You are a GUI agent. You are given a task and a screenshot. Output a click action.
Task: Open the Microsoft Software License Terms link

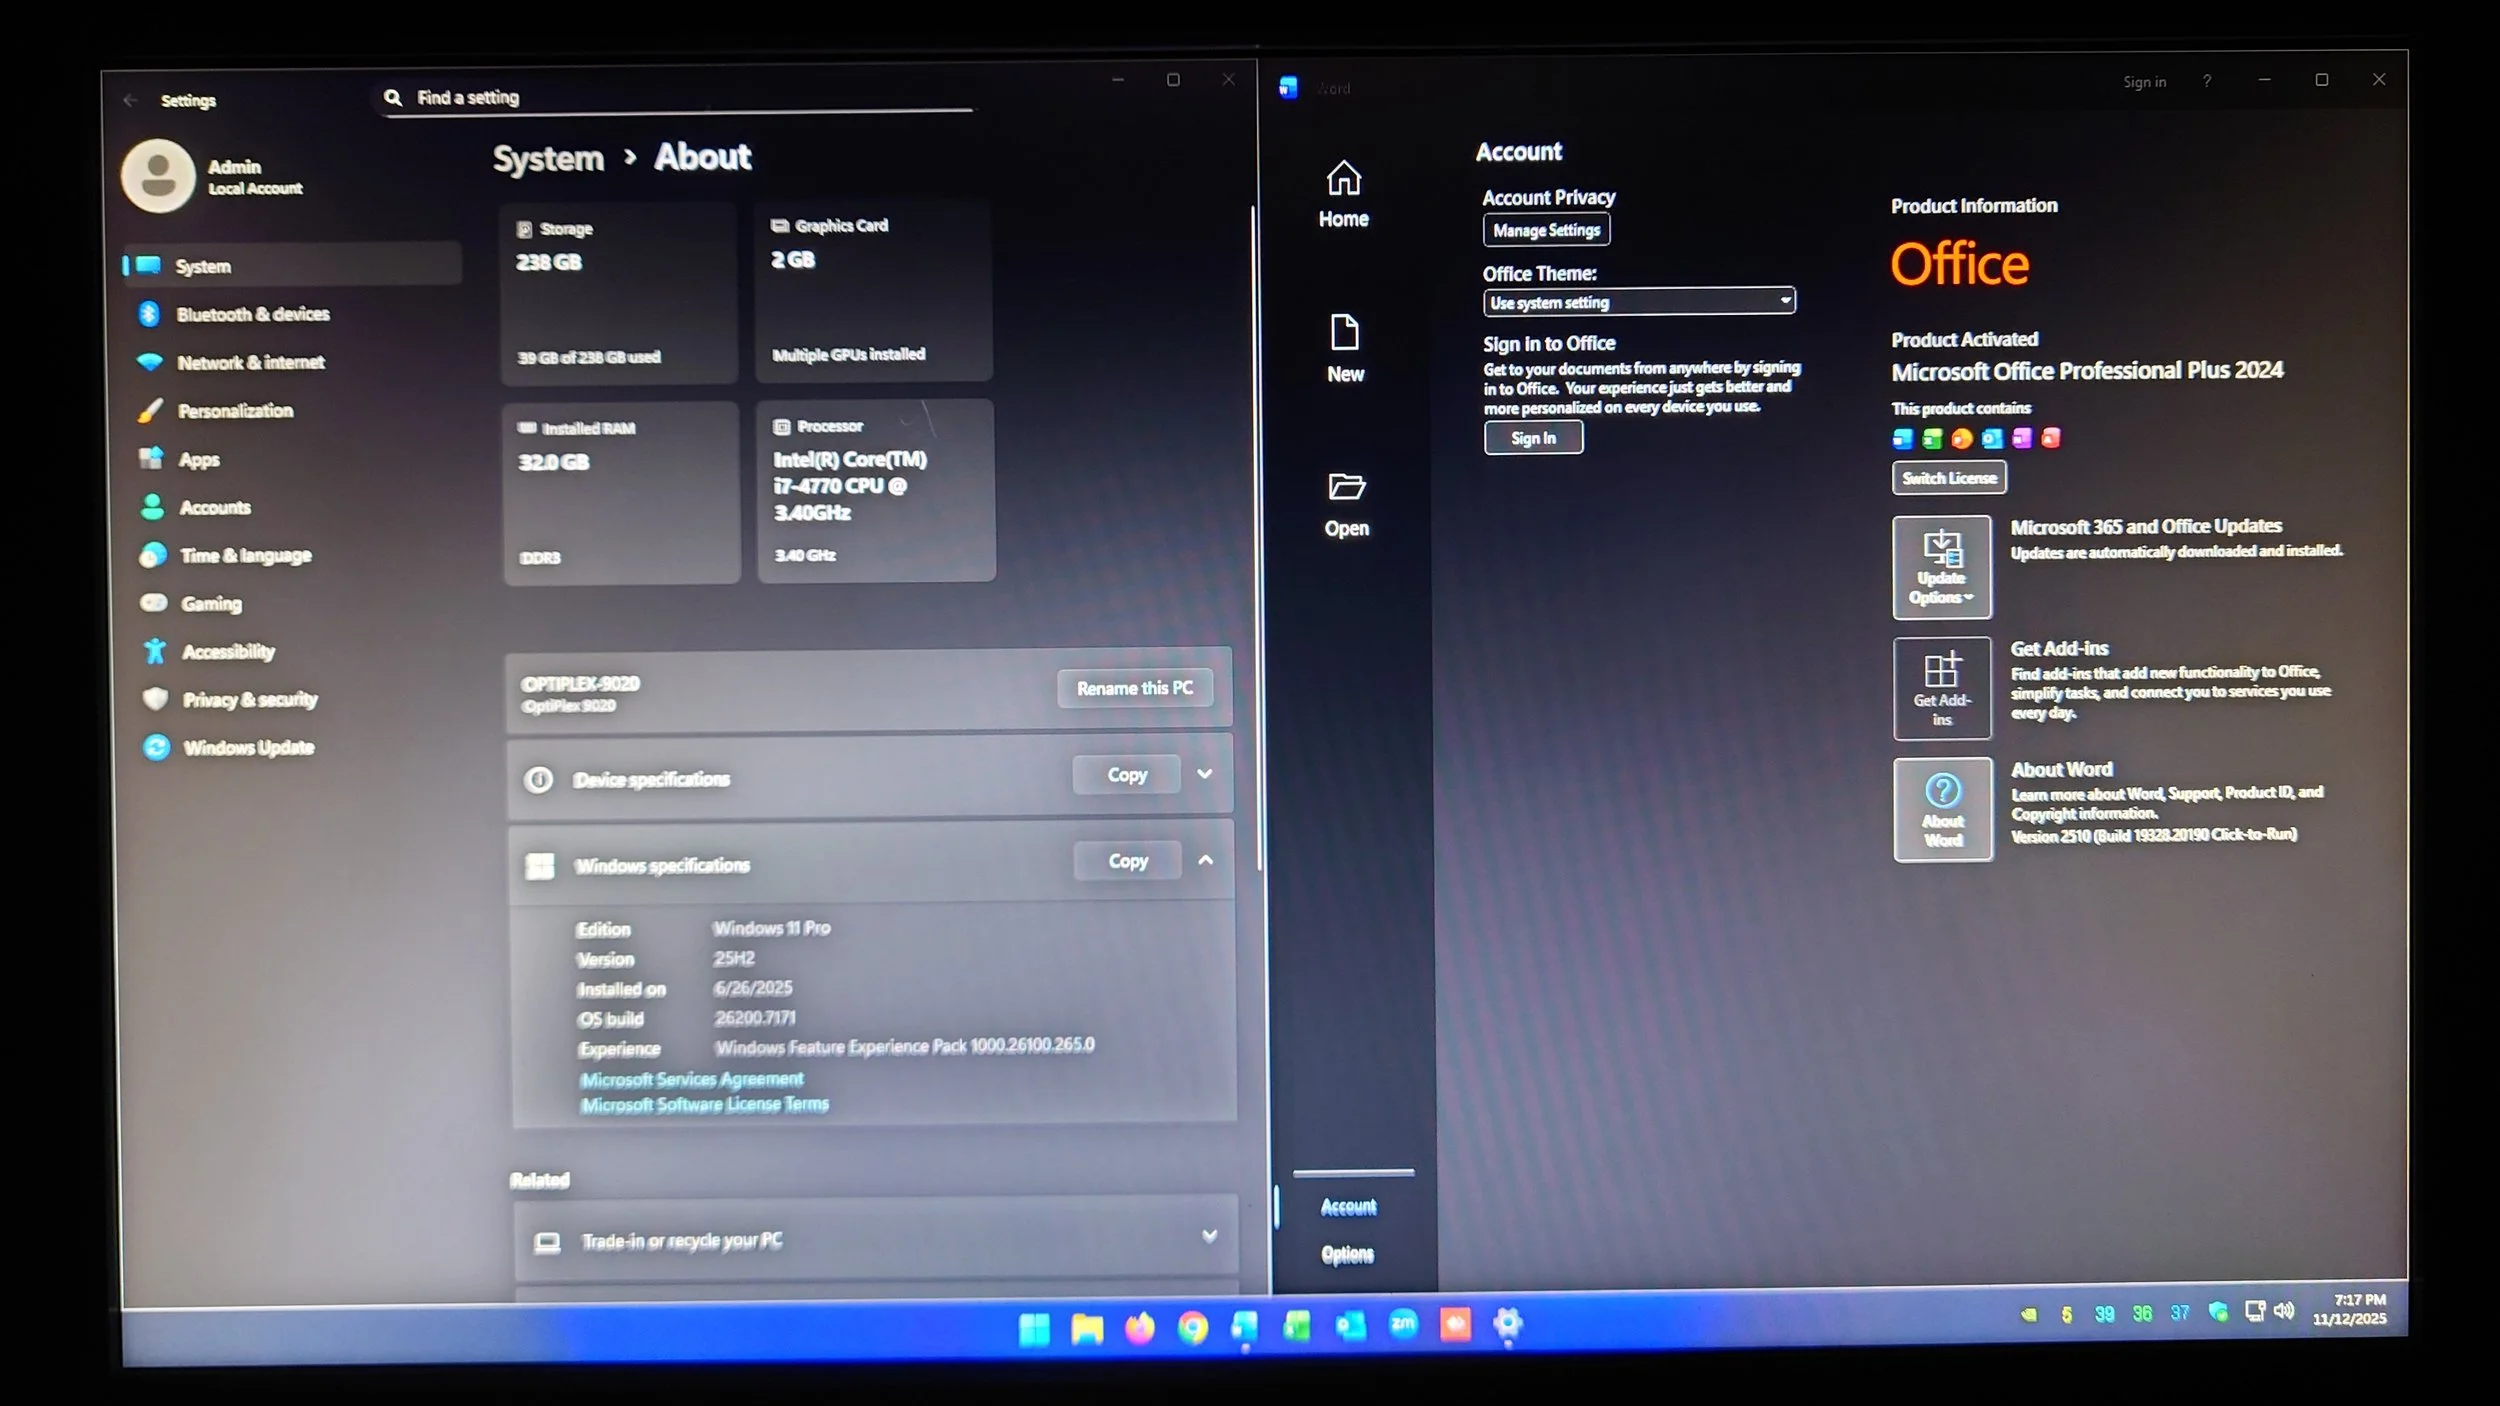click(x=704, y=1104)
